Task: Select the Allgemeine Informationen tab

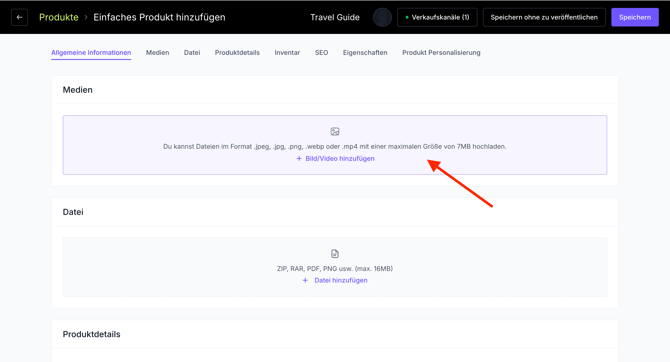Action: tap(91, 53)
